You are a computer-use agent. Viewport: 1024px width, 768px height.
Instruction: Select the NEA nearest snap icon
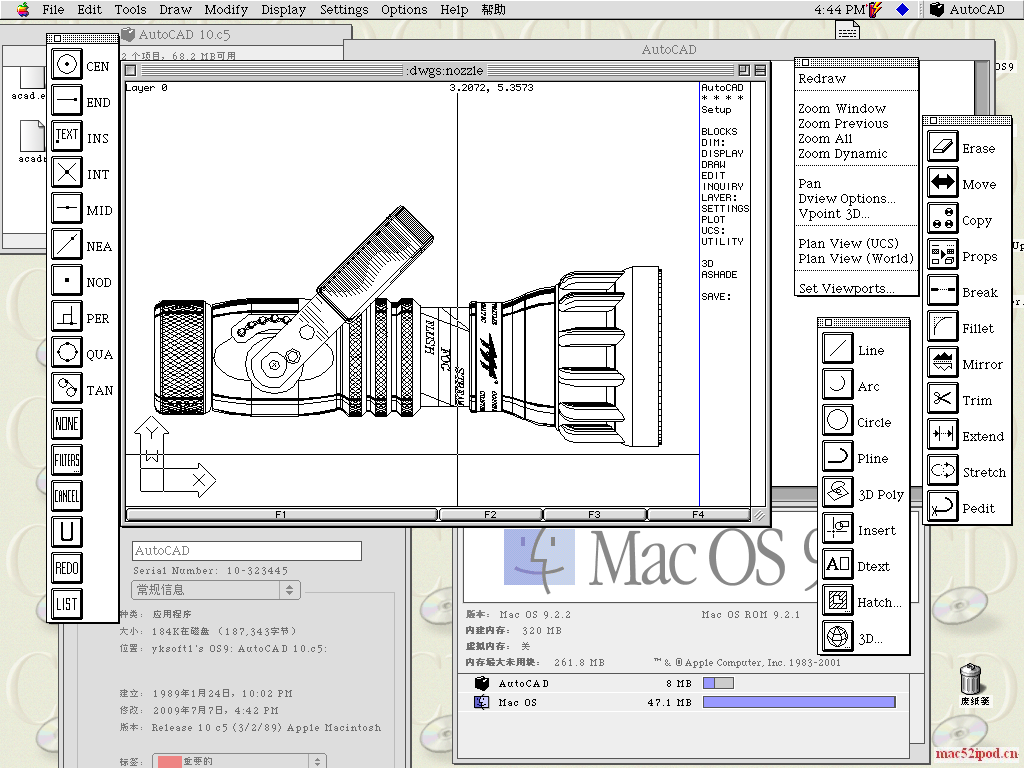click(67, 244)
